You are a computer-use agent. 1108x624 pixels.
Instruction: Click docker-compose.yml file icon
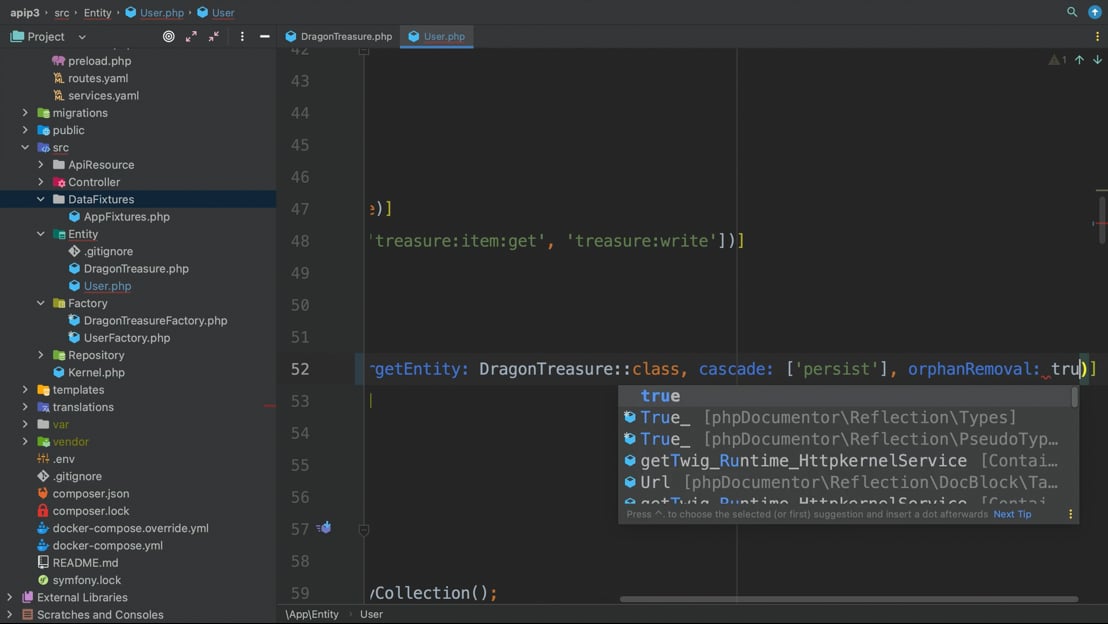(x=42, y=546)
